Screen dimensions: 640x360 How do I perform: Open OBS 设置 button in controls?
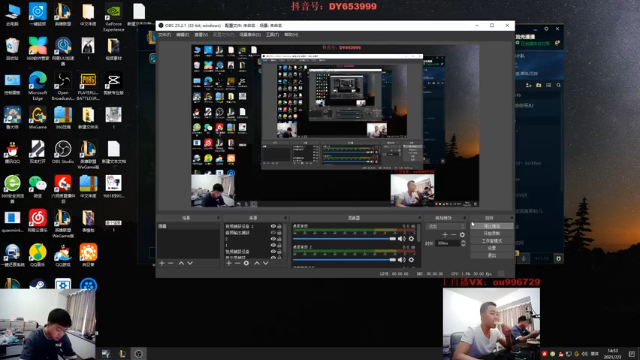point(492,248)
